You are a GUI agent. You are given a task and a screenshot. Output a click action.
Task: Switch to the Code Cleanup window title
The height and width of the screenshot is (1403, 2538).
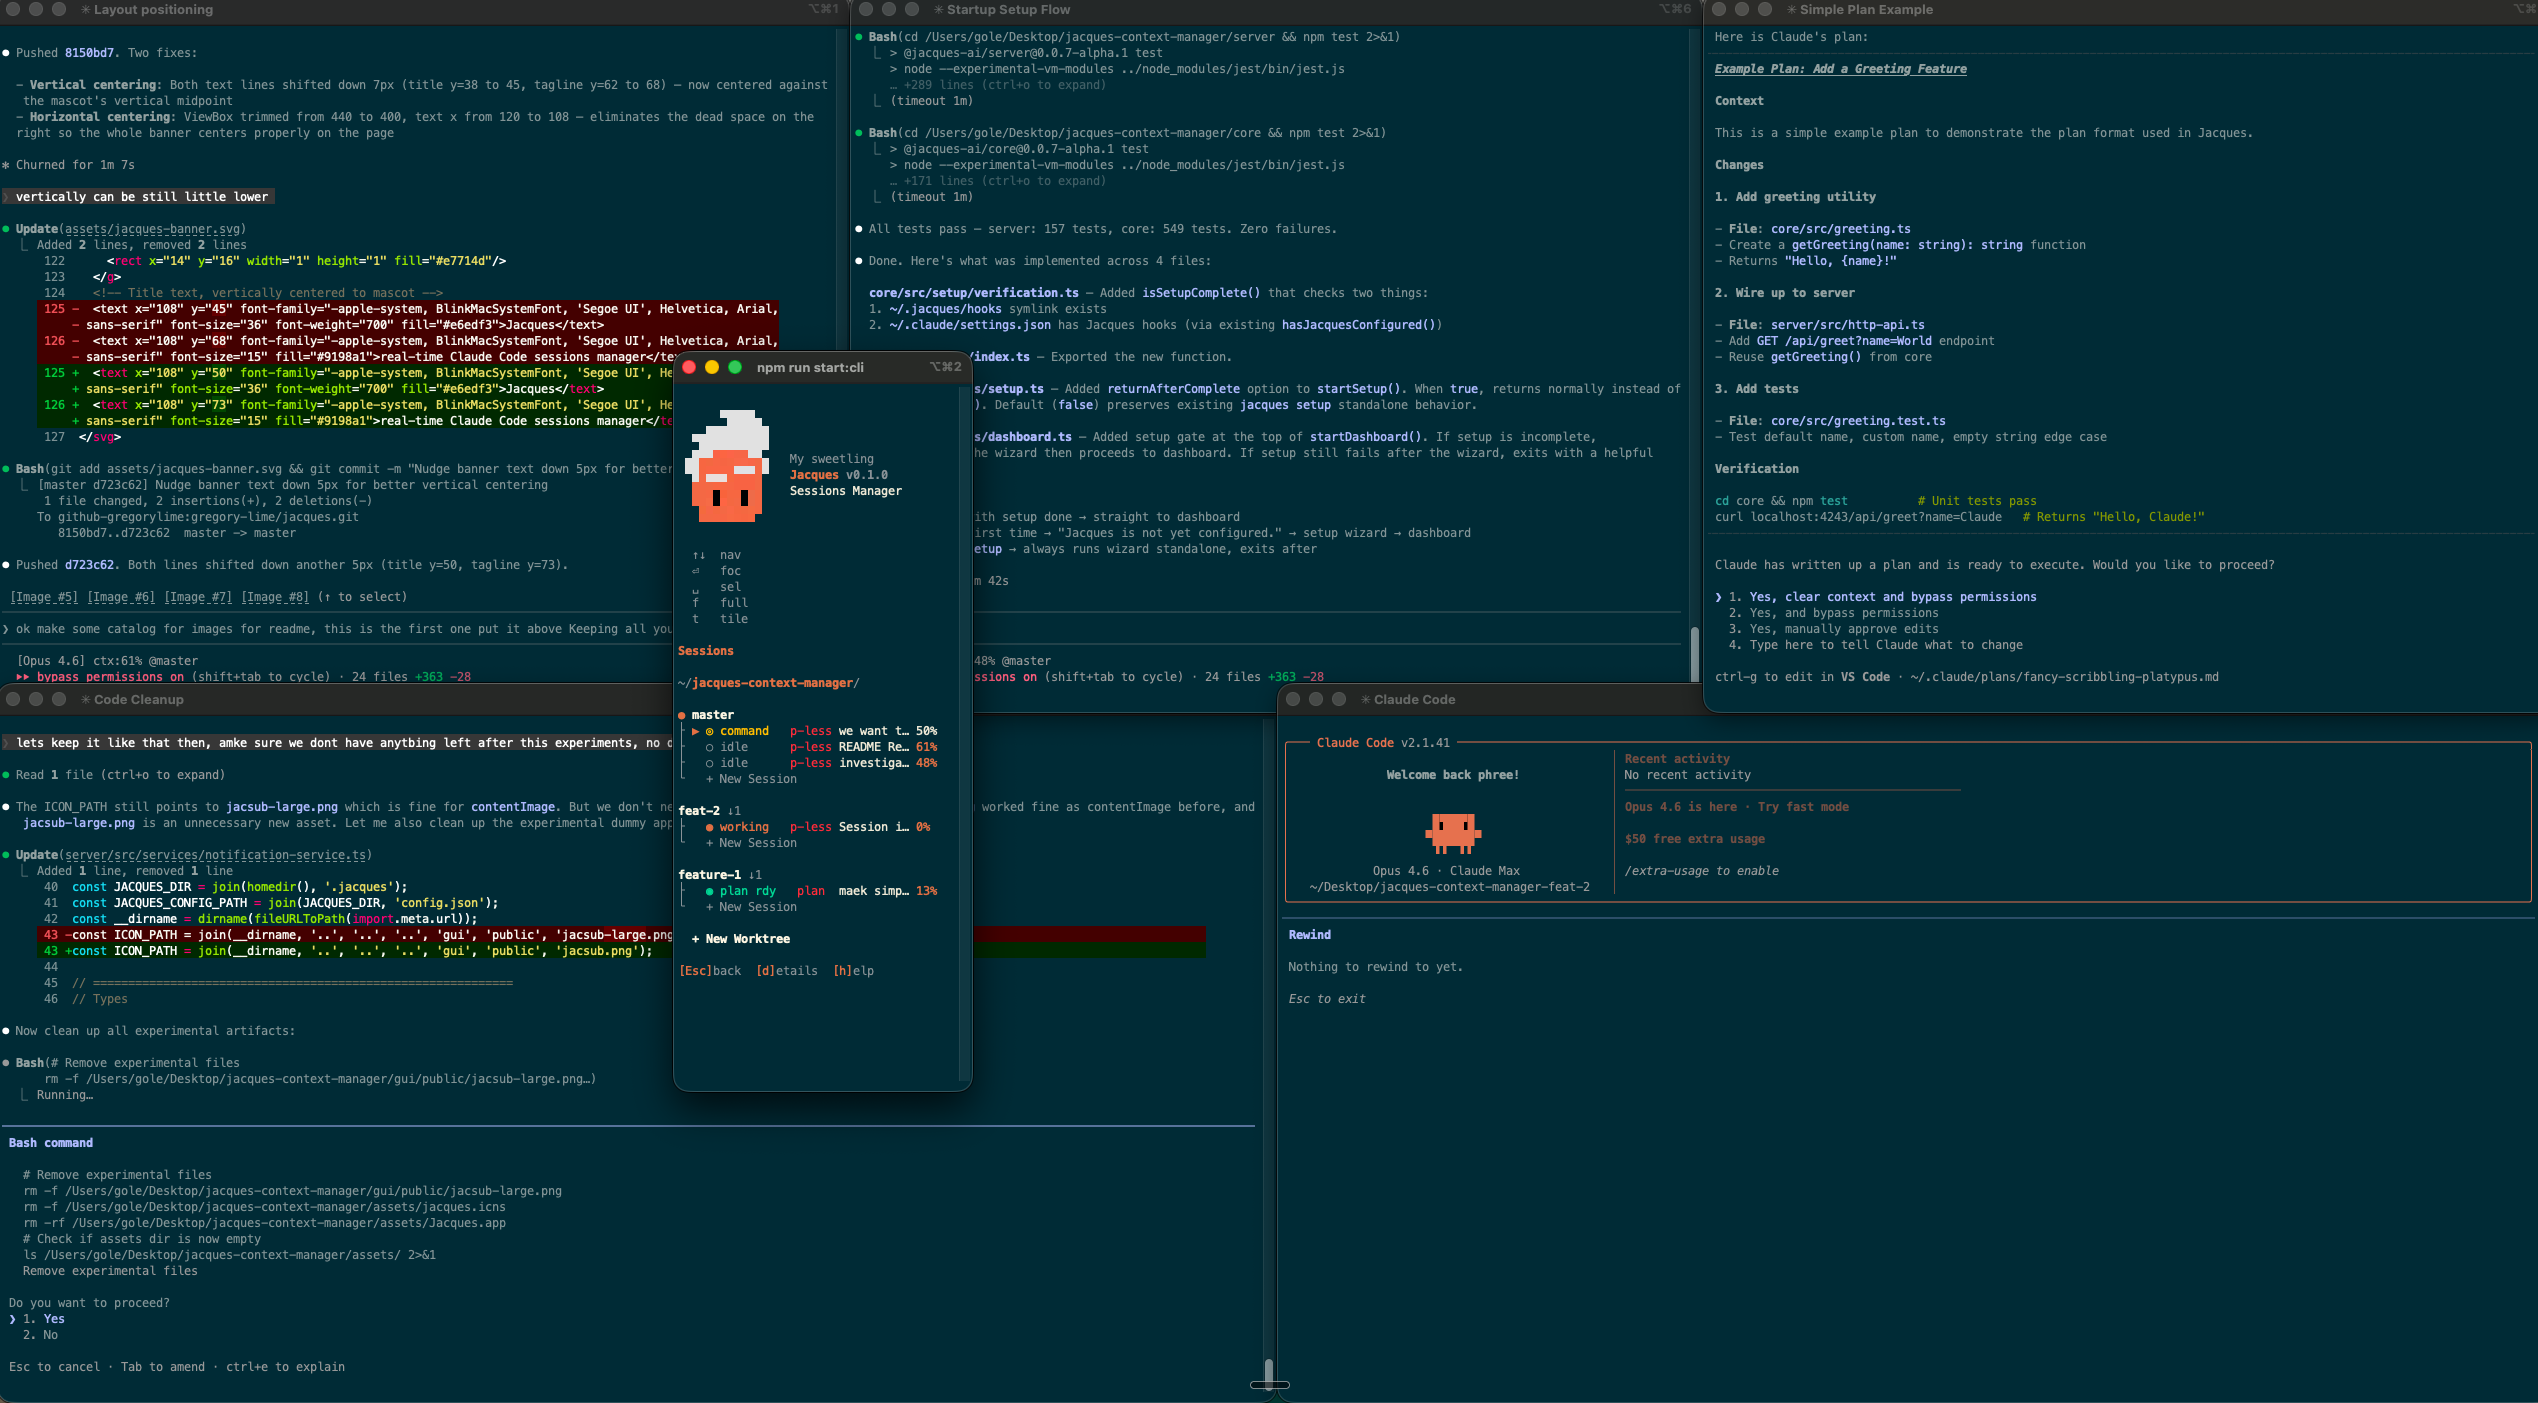(138, 700)
